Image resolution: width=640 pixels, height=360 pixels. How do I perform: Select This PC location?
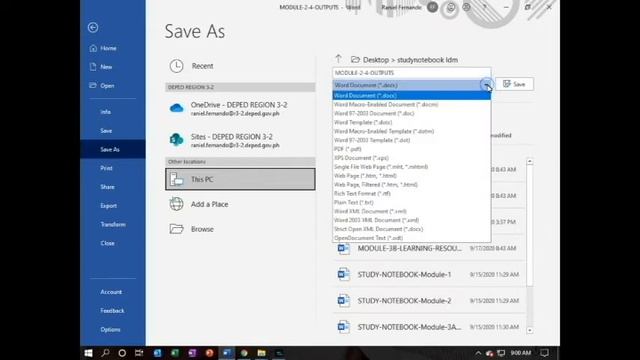click(240, 179)
